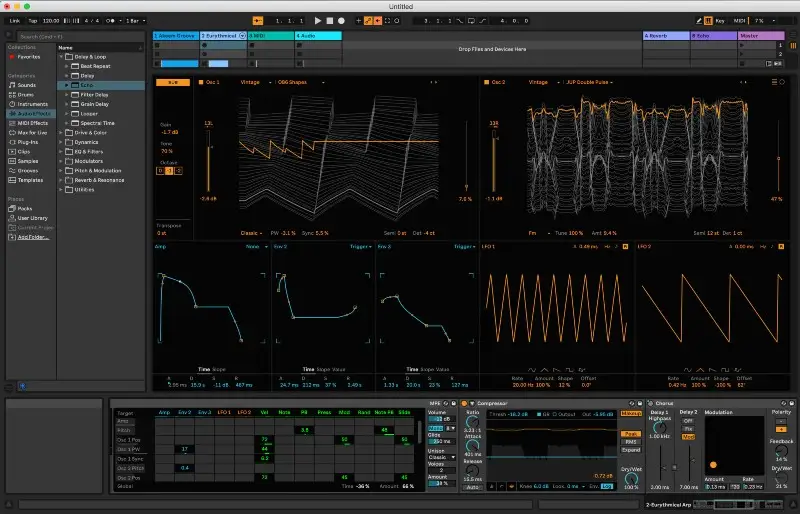
Task: Click the Chorus device activator icon
Action: 650,403
